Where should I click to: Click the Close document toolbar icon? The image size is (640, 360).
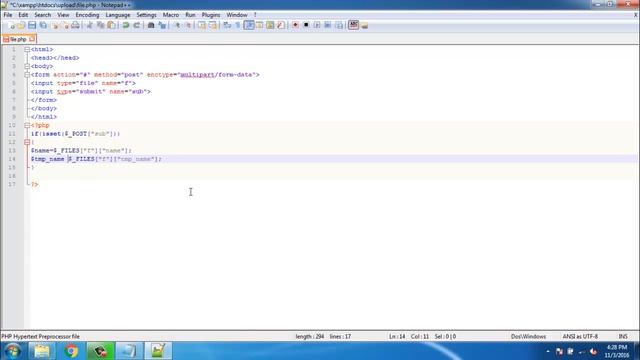[55, 25]
